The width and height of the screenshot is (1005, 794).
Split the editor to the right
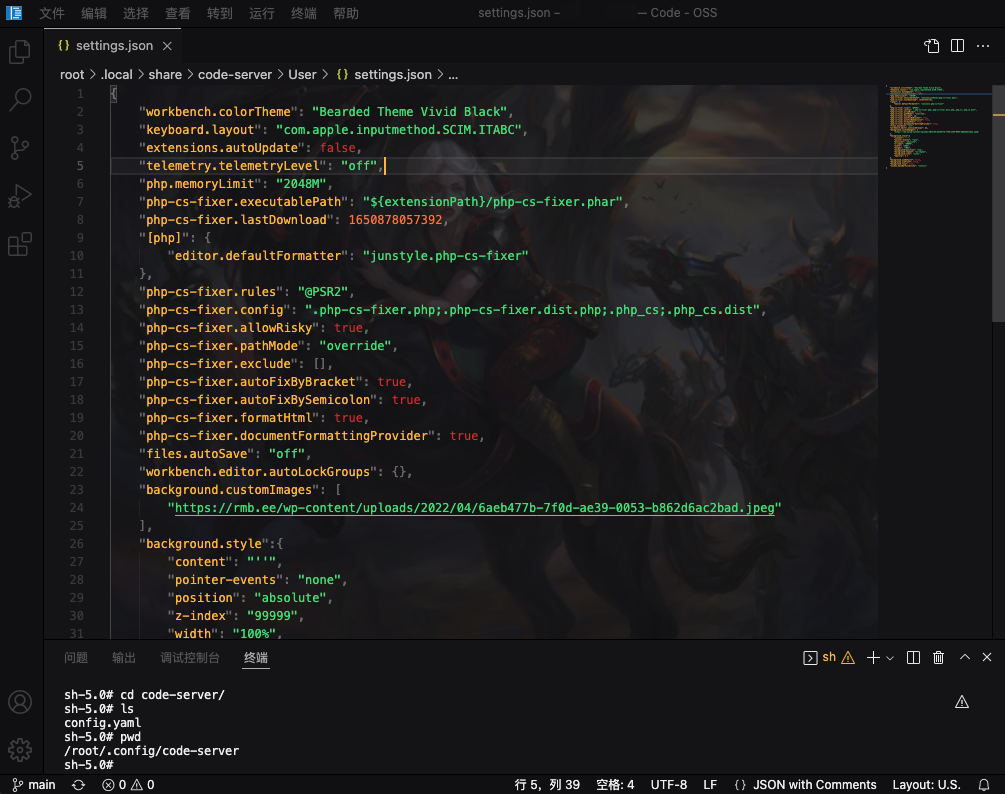957,46
